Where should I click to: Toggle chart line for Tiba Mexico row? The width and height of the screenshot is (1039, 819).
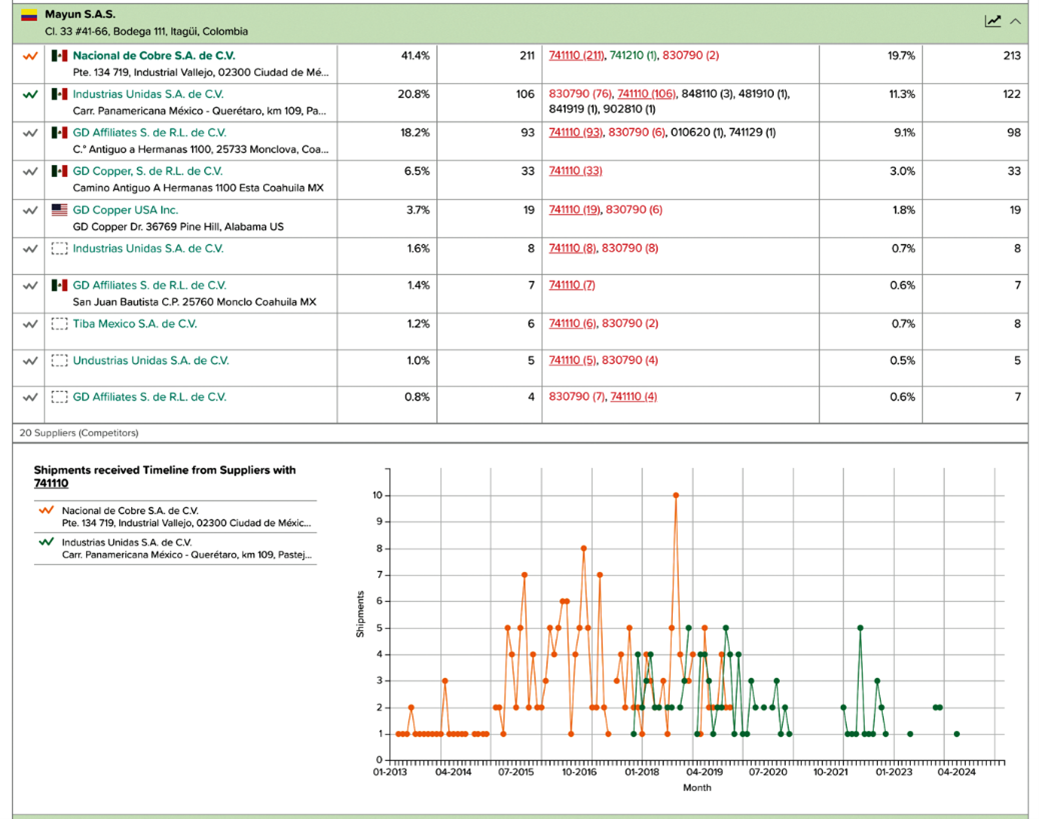(30, 325)
